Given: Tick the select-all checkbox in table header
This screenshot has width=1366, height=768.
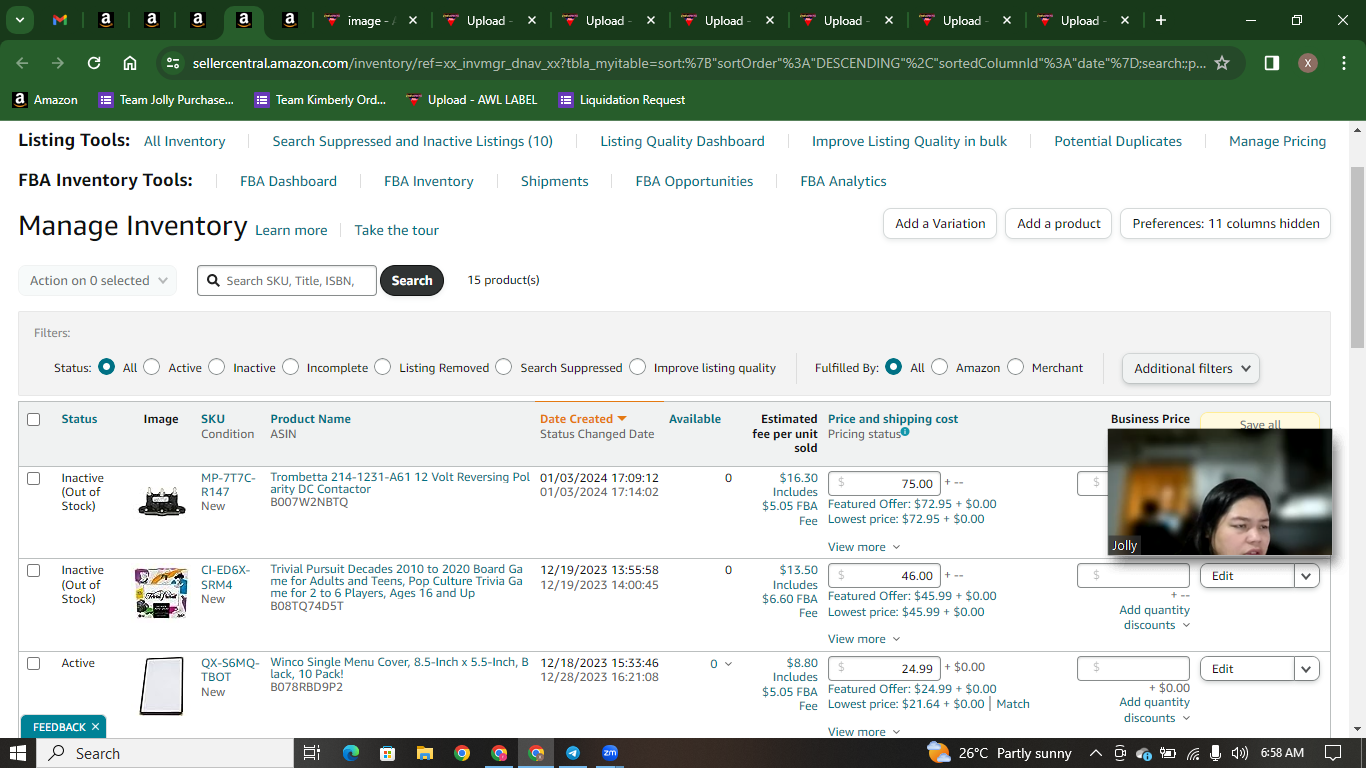Looking at the screenshot, I should (33, 419).
